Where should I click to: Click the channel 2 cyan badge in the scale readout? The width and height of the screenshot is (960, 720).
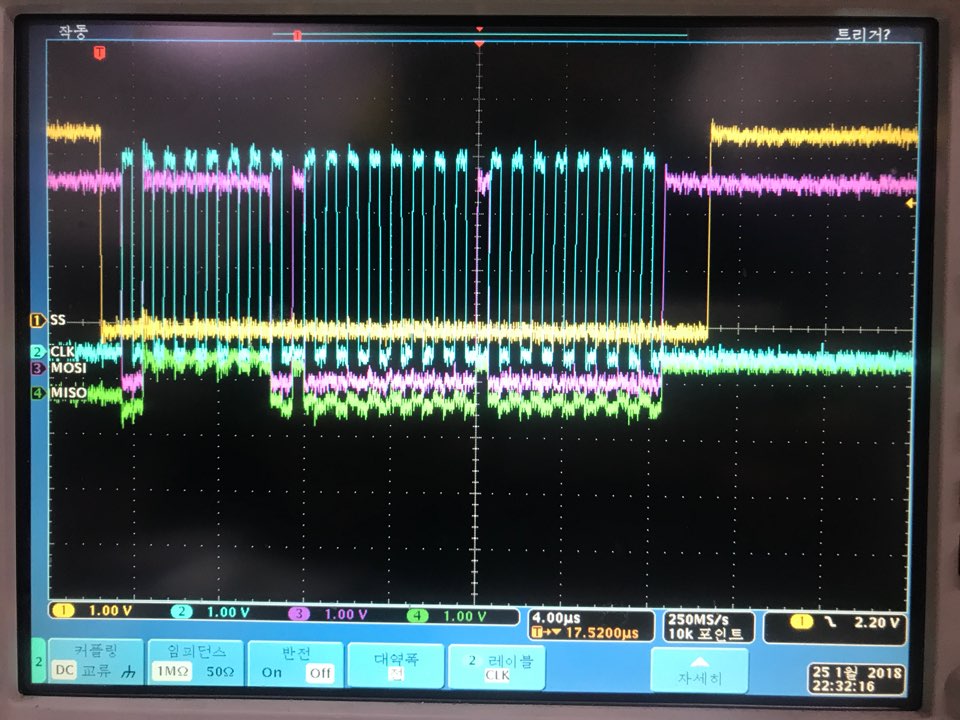(x=181, y=611)
